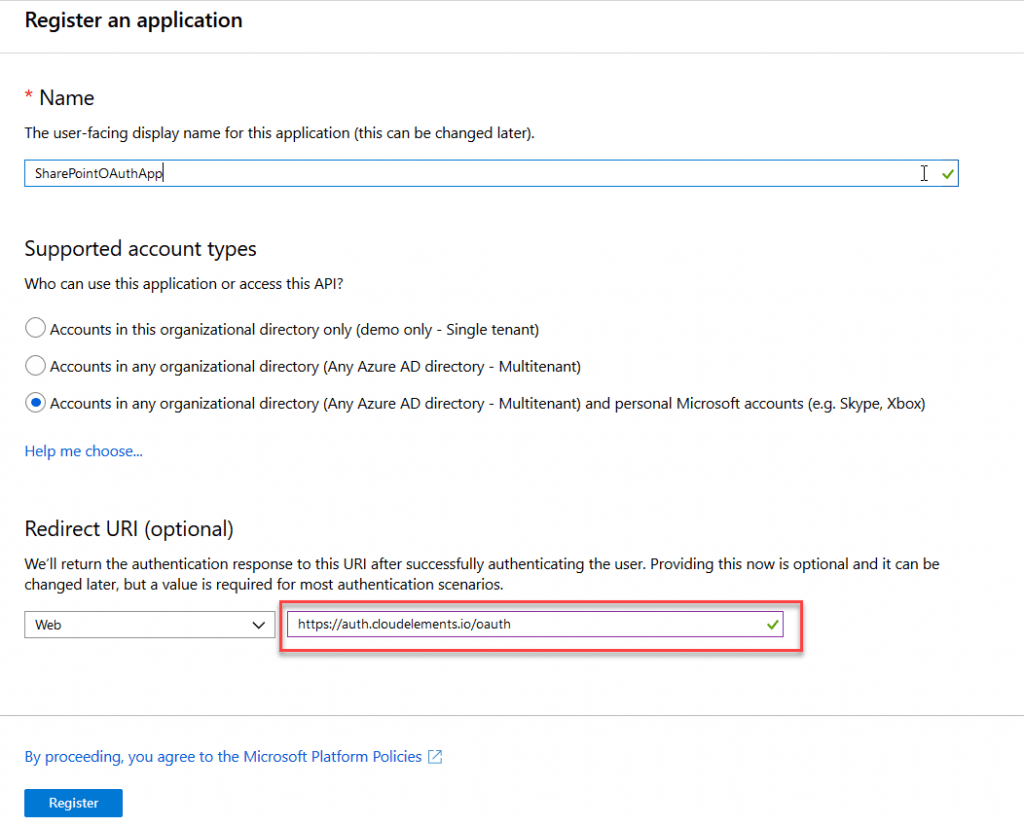Click the Supported account types heading
The width and height of the screenshot is (1024, 826).
tap(140, 249)
